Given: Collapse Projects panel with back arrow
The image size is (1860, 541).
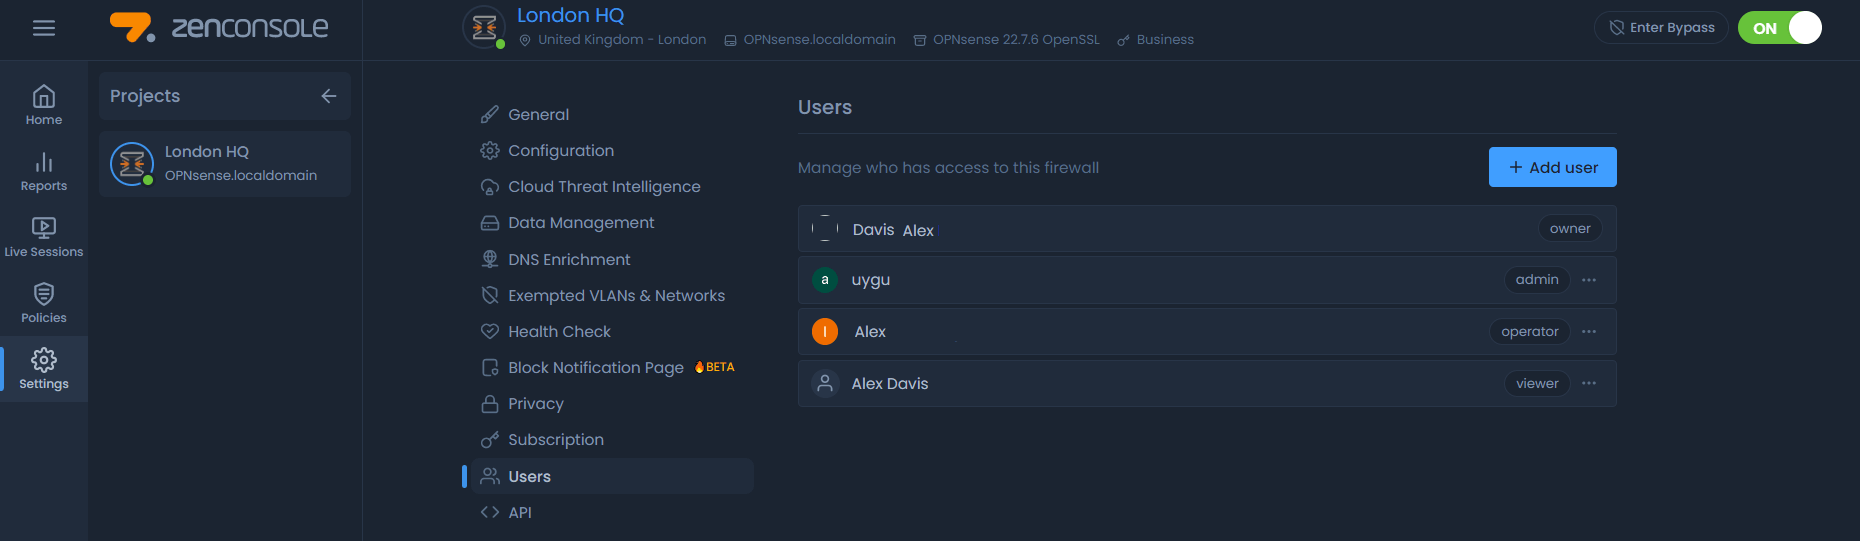Looking at the screenshot, I should click(x=329, y=96).
